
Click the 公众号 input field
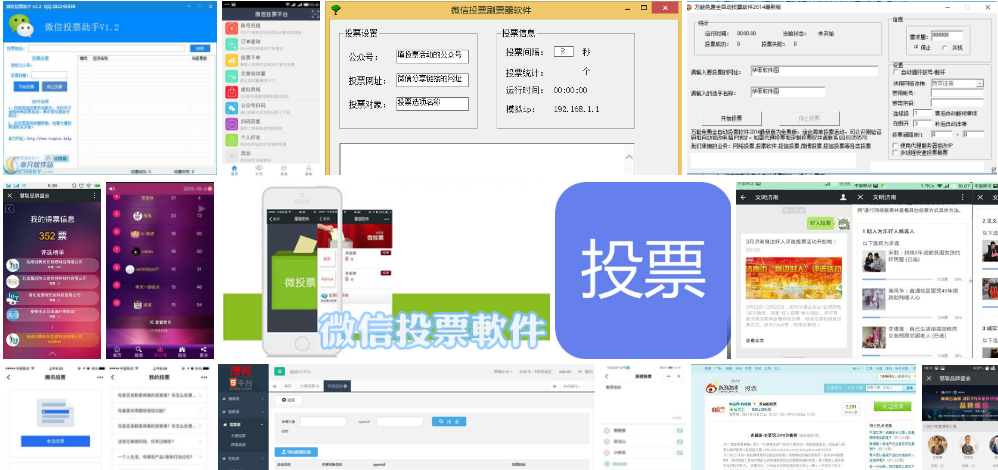click(x=432, y=56)
